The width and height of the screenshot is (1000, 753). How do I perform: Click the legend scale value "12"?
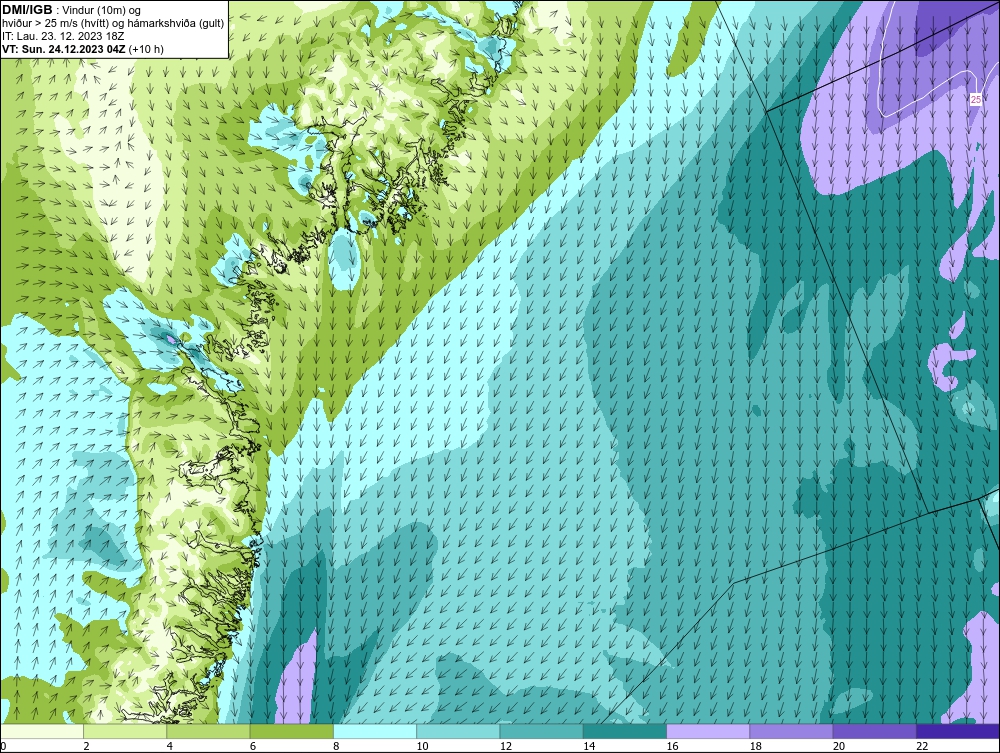(506, 747)
